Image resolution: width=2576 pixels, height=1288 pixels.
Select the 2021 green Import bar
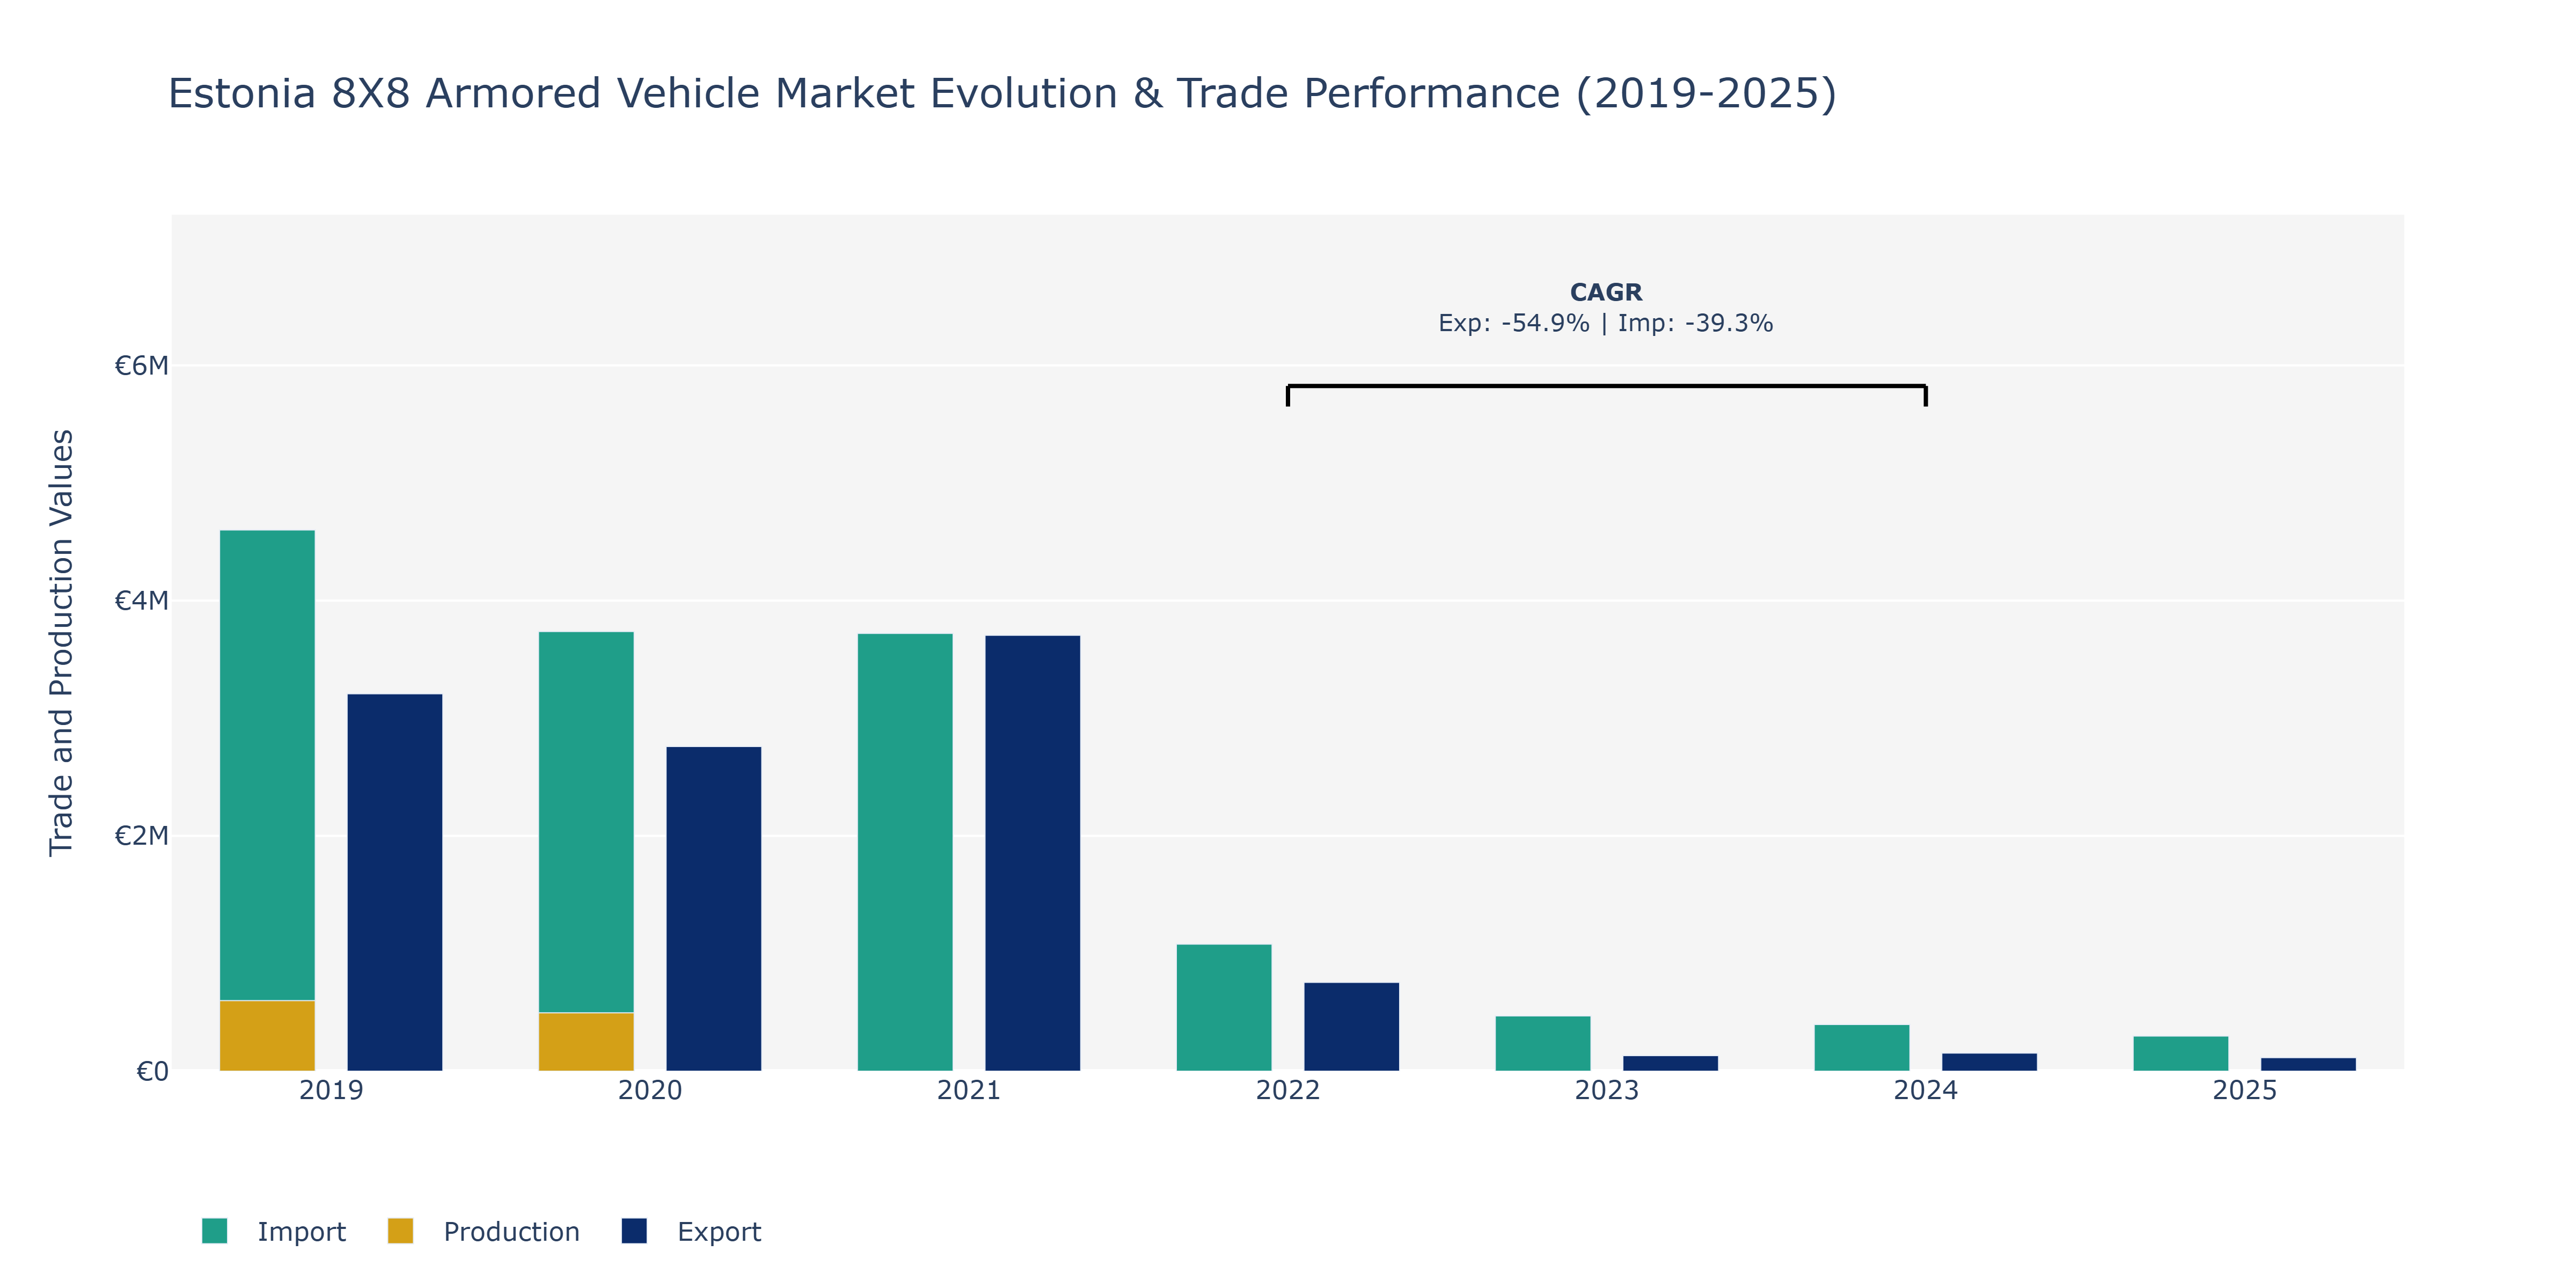[x=905, y=852]
